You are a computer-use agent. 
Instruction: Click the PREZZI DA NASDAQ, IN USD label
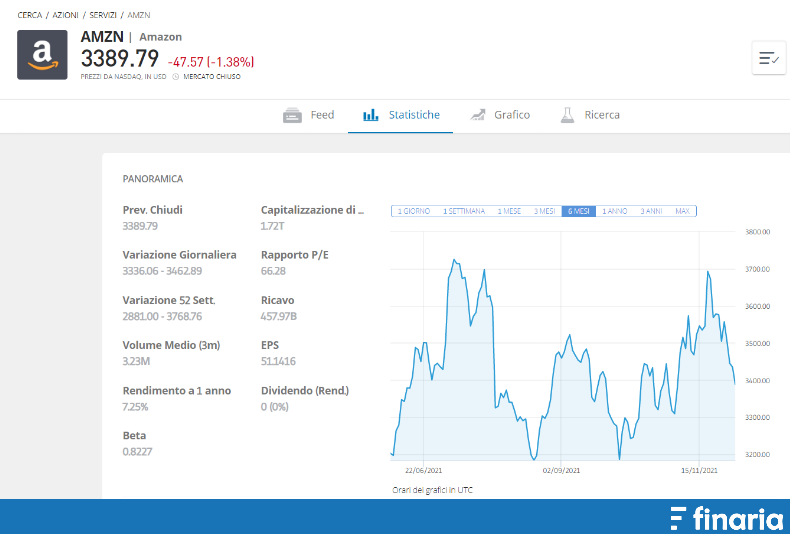[x=123, y=77]
